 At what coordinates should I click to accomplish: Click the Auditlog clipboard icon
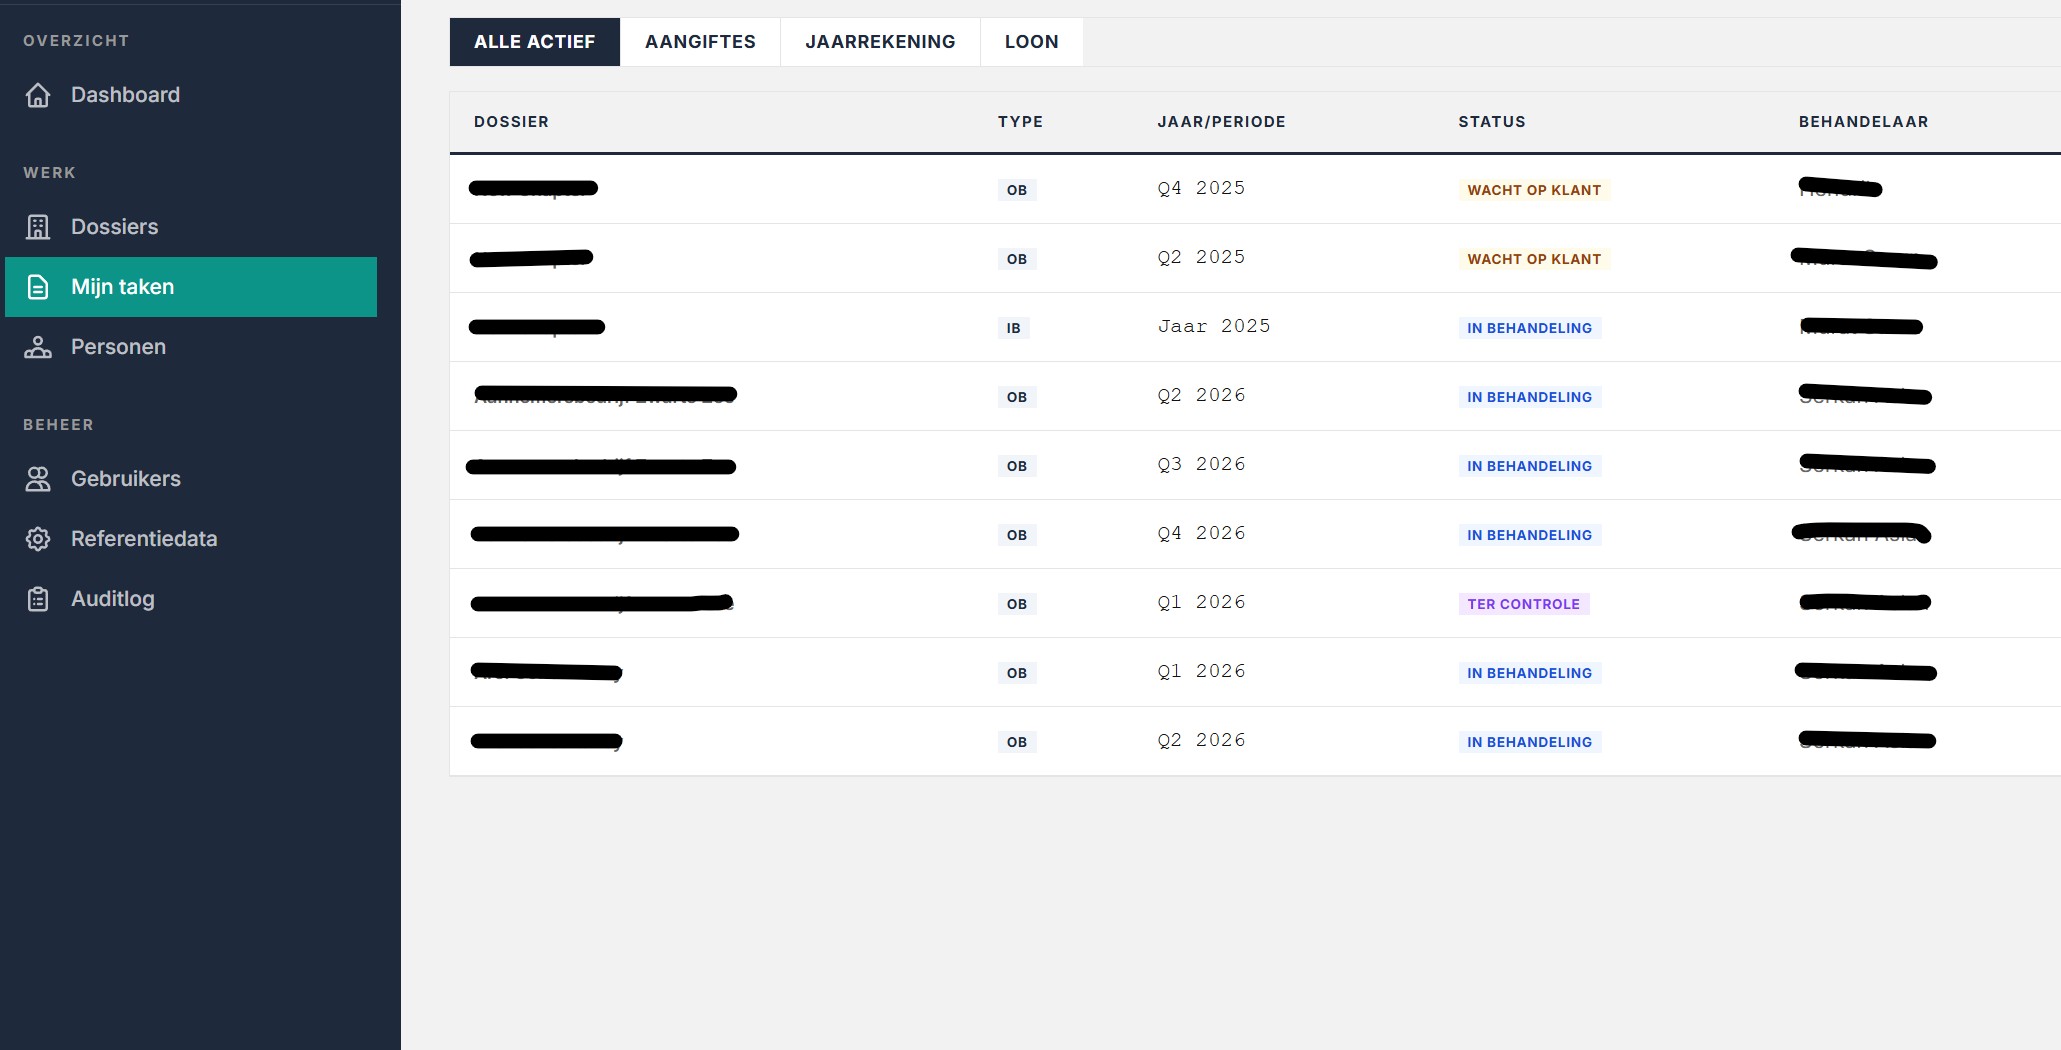coord(38,599)
